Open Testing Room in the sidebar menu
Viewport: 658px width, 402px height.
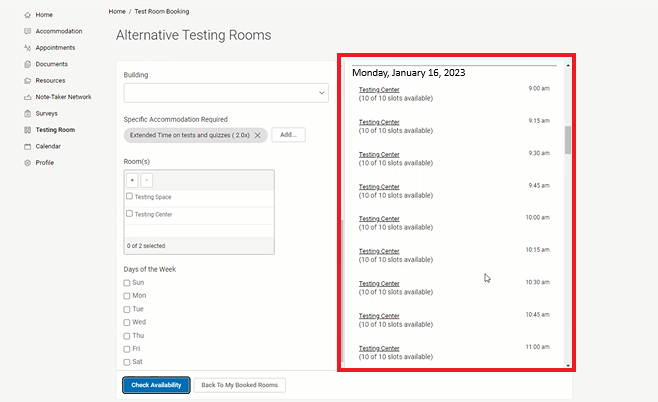(x=54, y=130)
